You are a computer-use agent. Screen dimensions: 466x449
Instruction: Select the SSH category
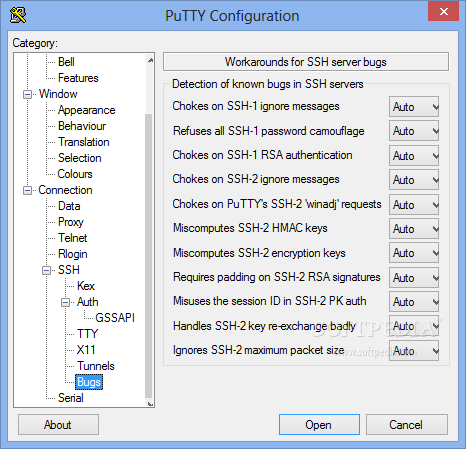[x=69, y=270]
